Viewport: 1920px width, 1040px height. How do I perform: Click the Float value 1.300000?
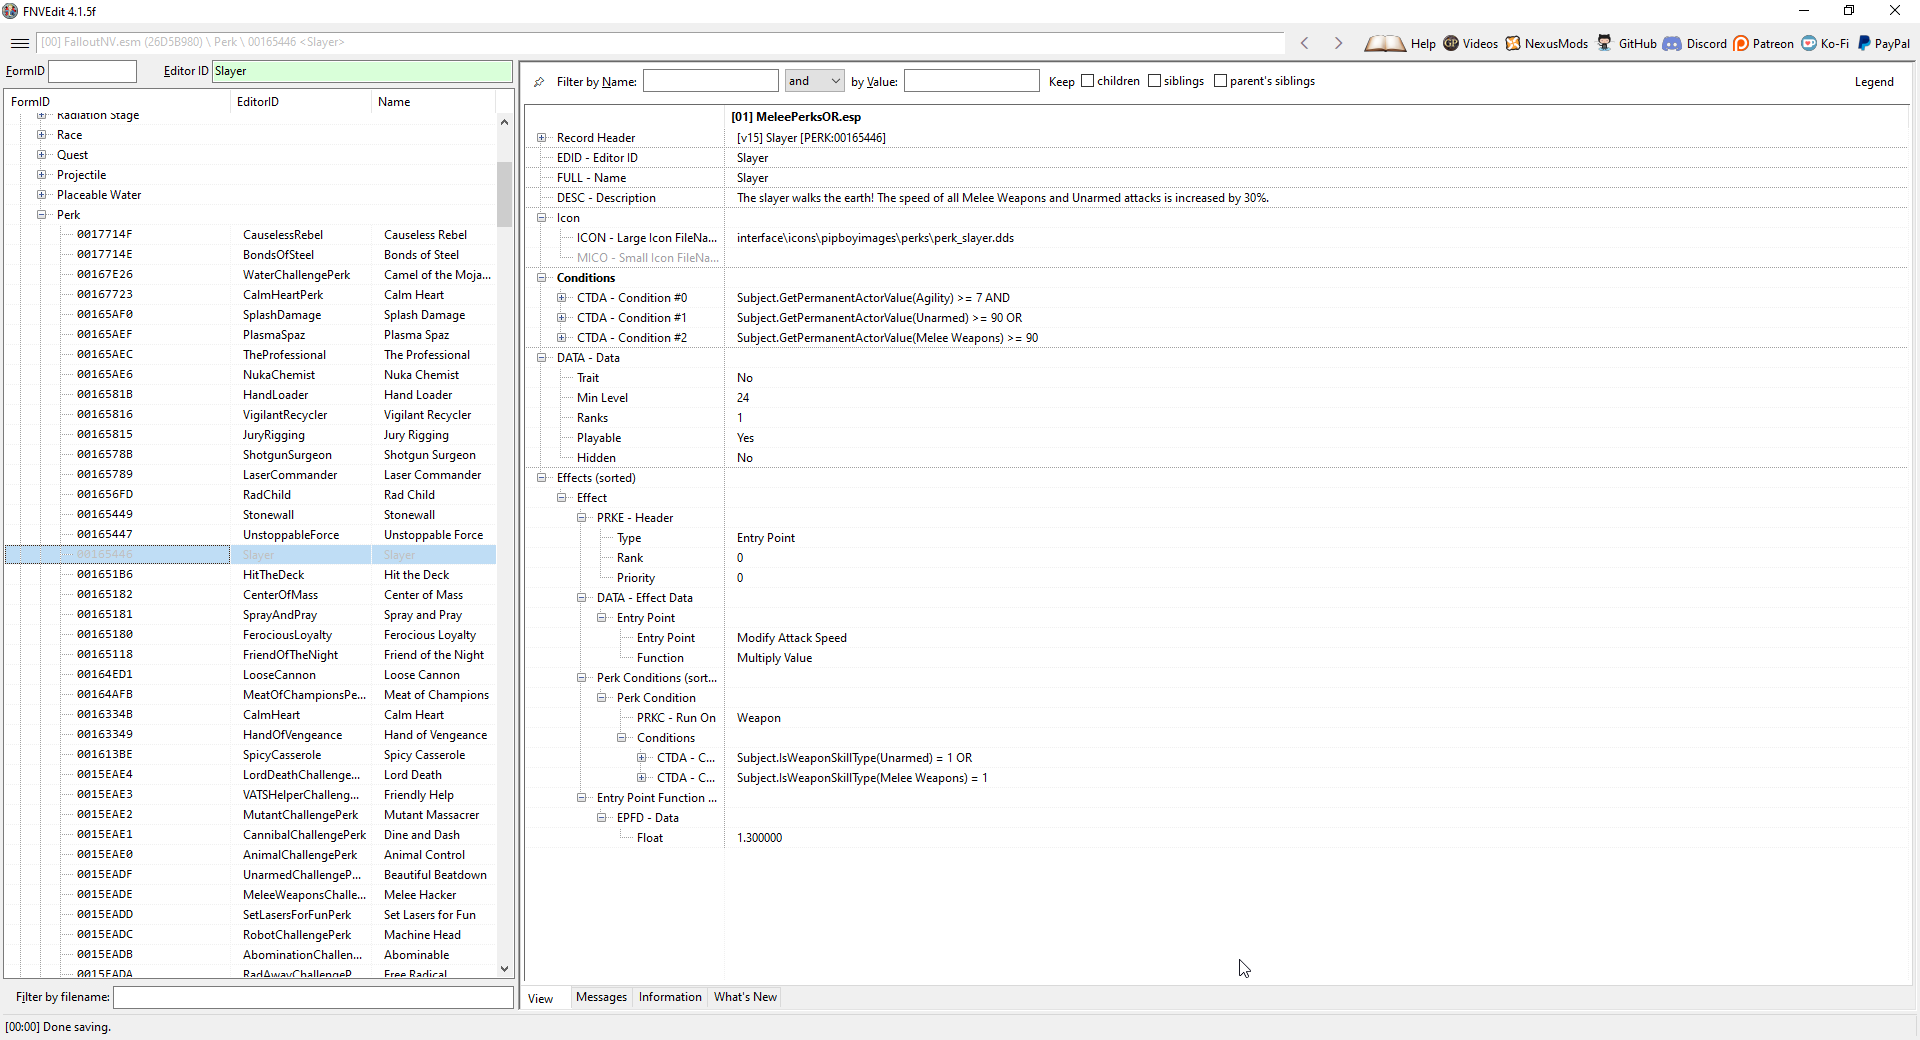759,838
